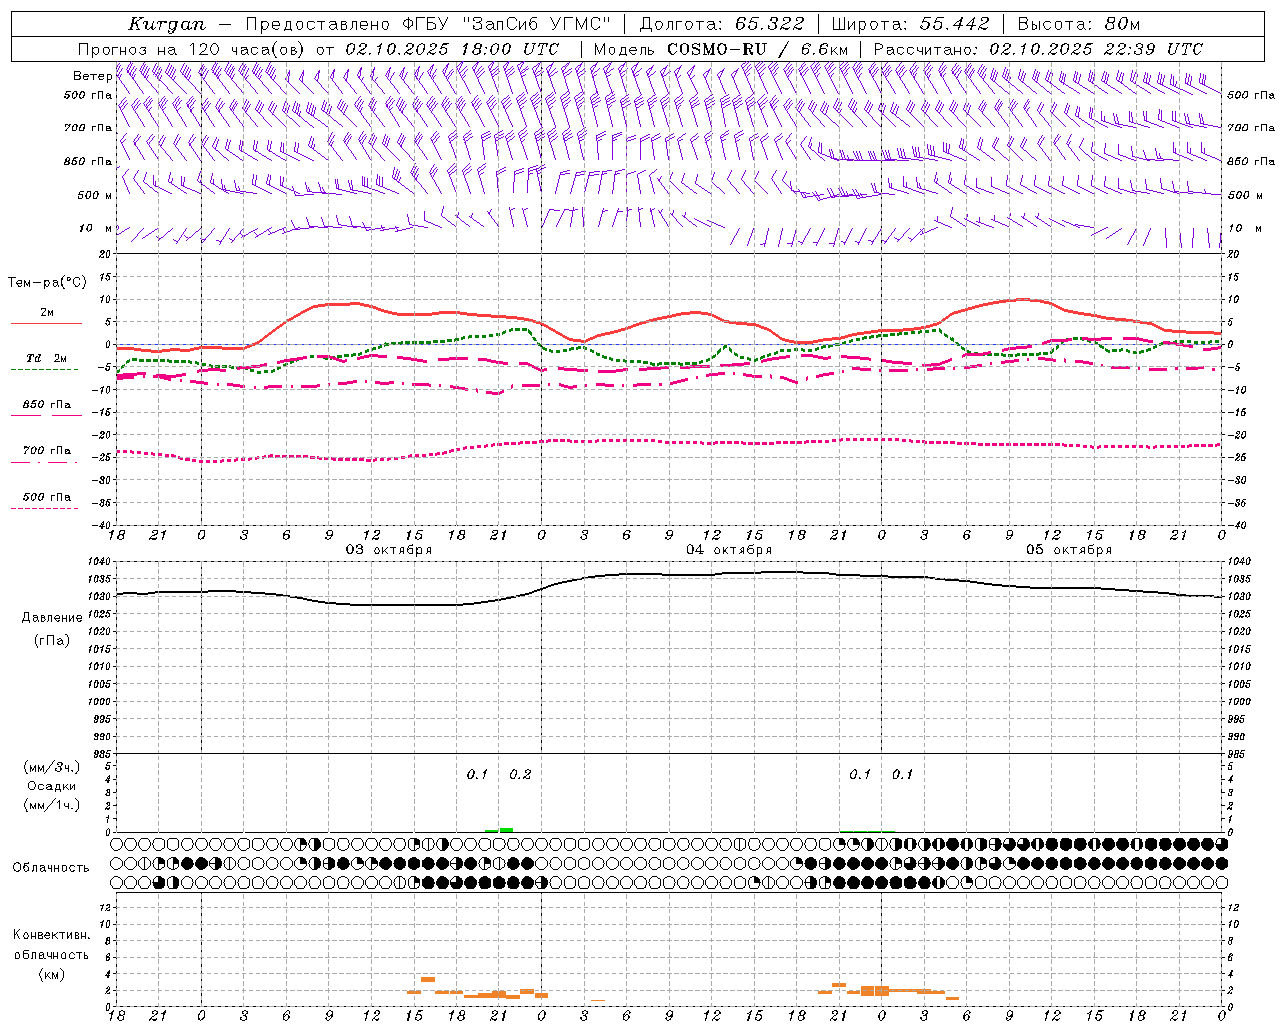The width and height of the screenshot is (1280, 1024).
Task: Click the 04 октября date label
Action: pyautogui.click(x=729, y=550)
